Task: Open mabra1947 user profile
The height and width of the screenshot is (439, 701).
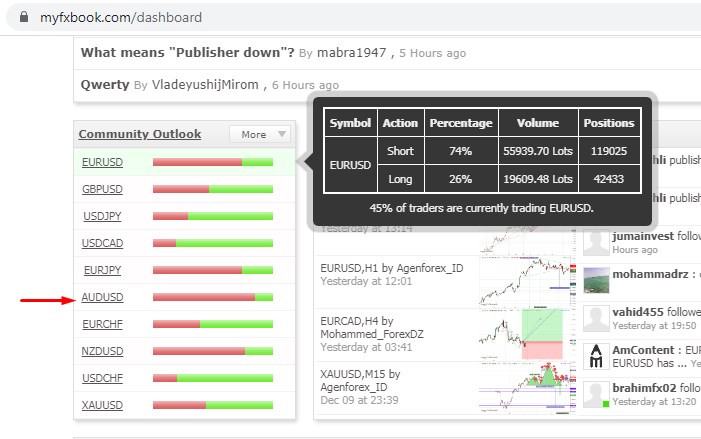Action: [351, 53]
